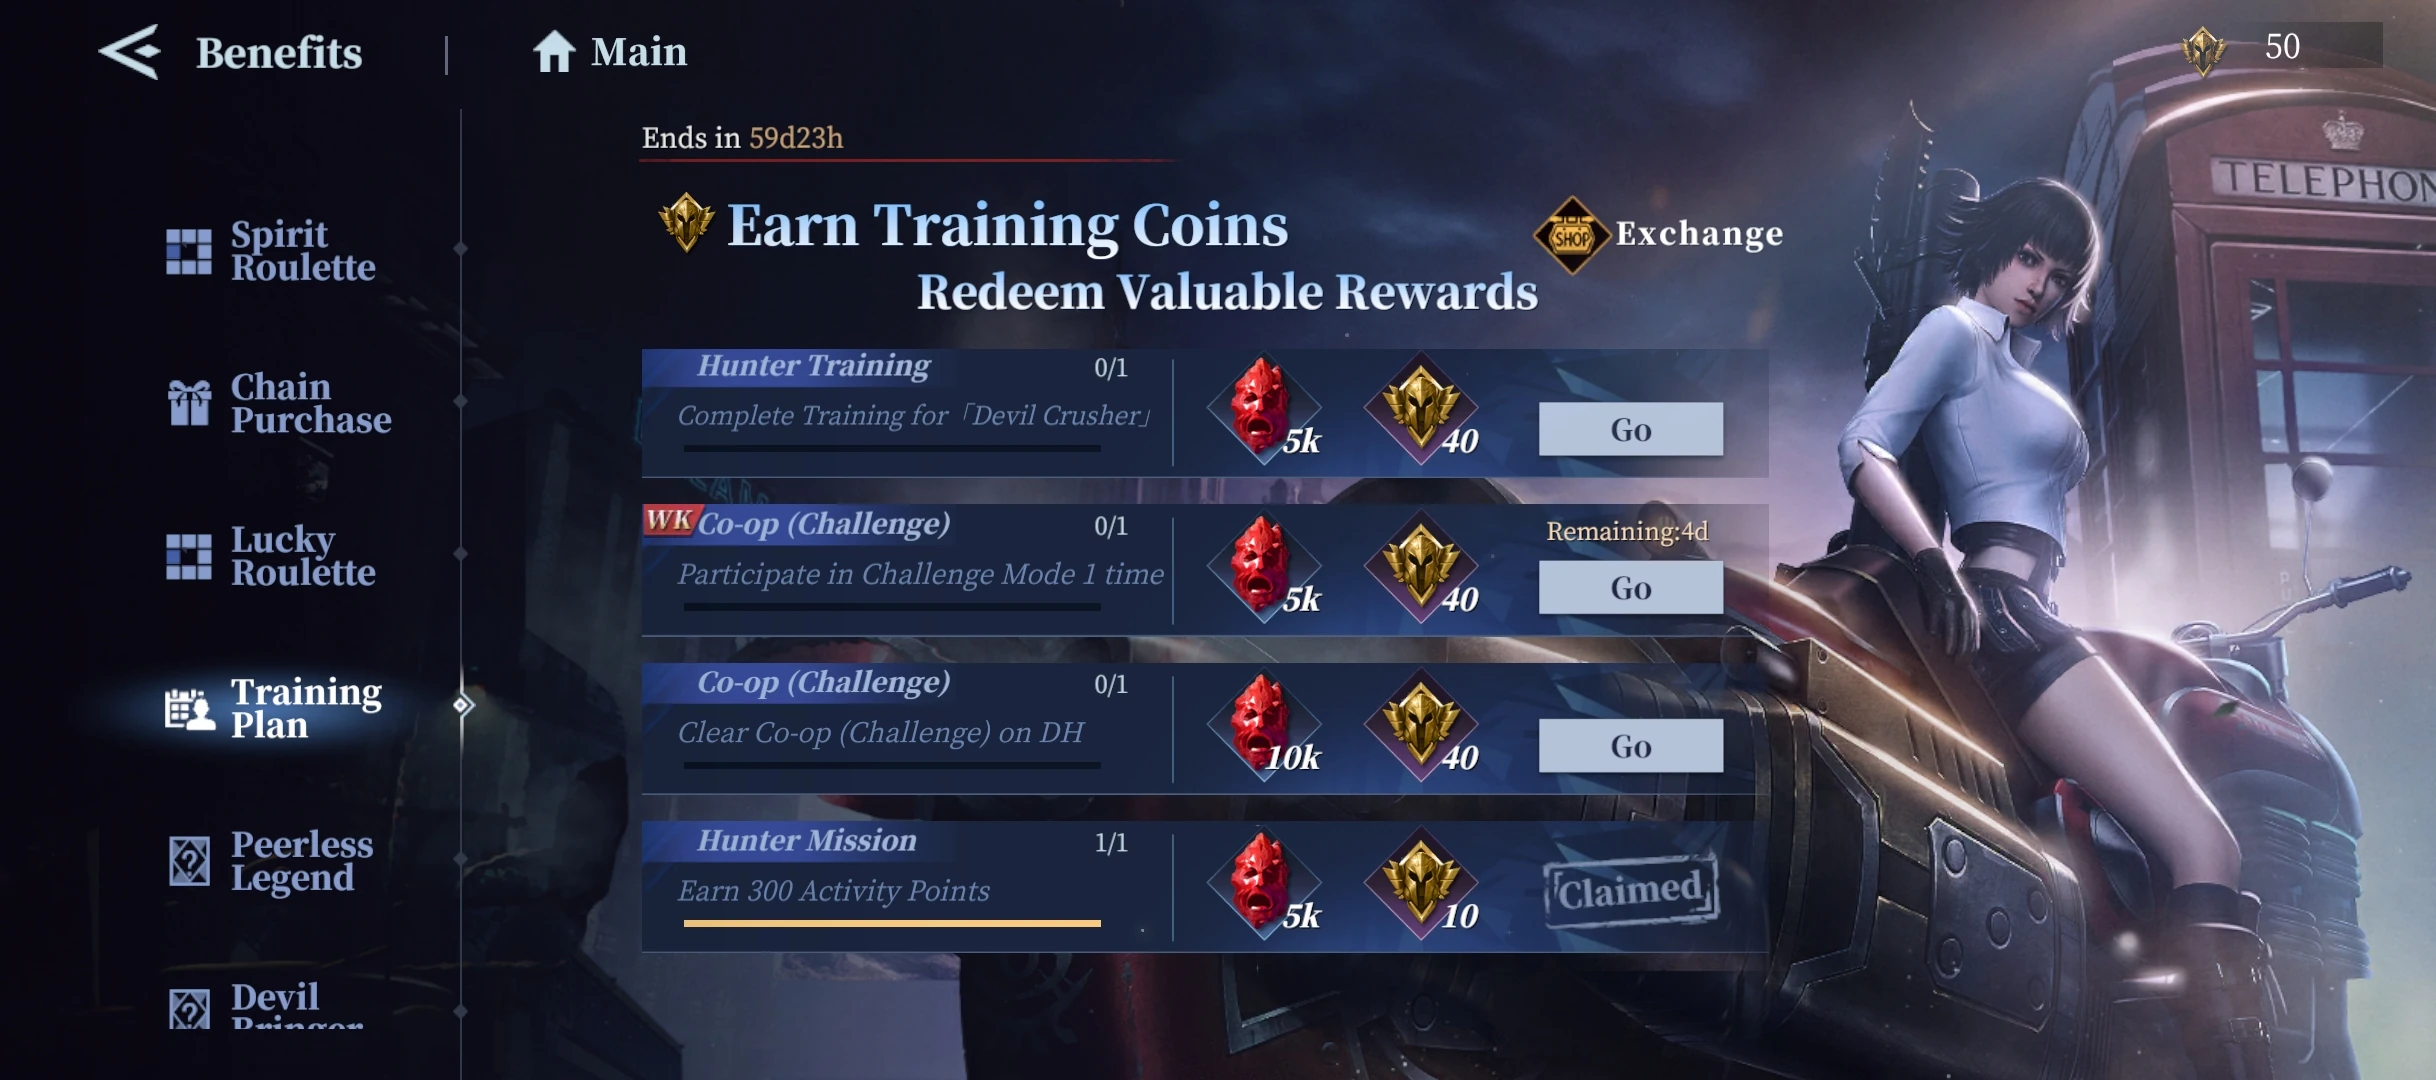Select the Spirit Roulette tab
This screenshot has height=1080, width=2436.
tap(272, 250)
